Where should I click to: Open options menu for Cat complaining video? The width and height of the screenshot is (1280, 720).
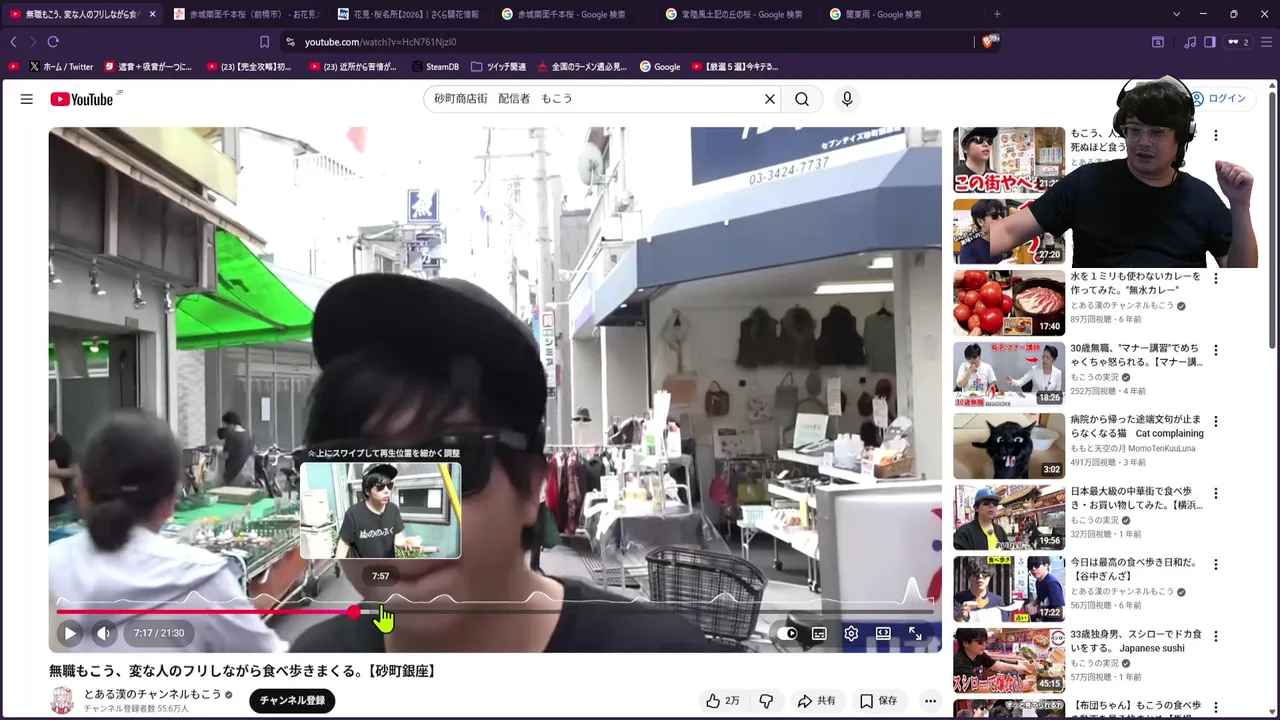(x=1216, y=422)
